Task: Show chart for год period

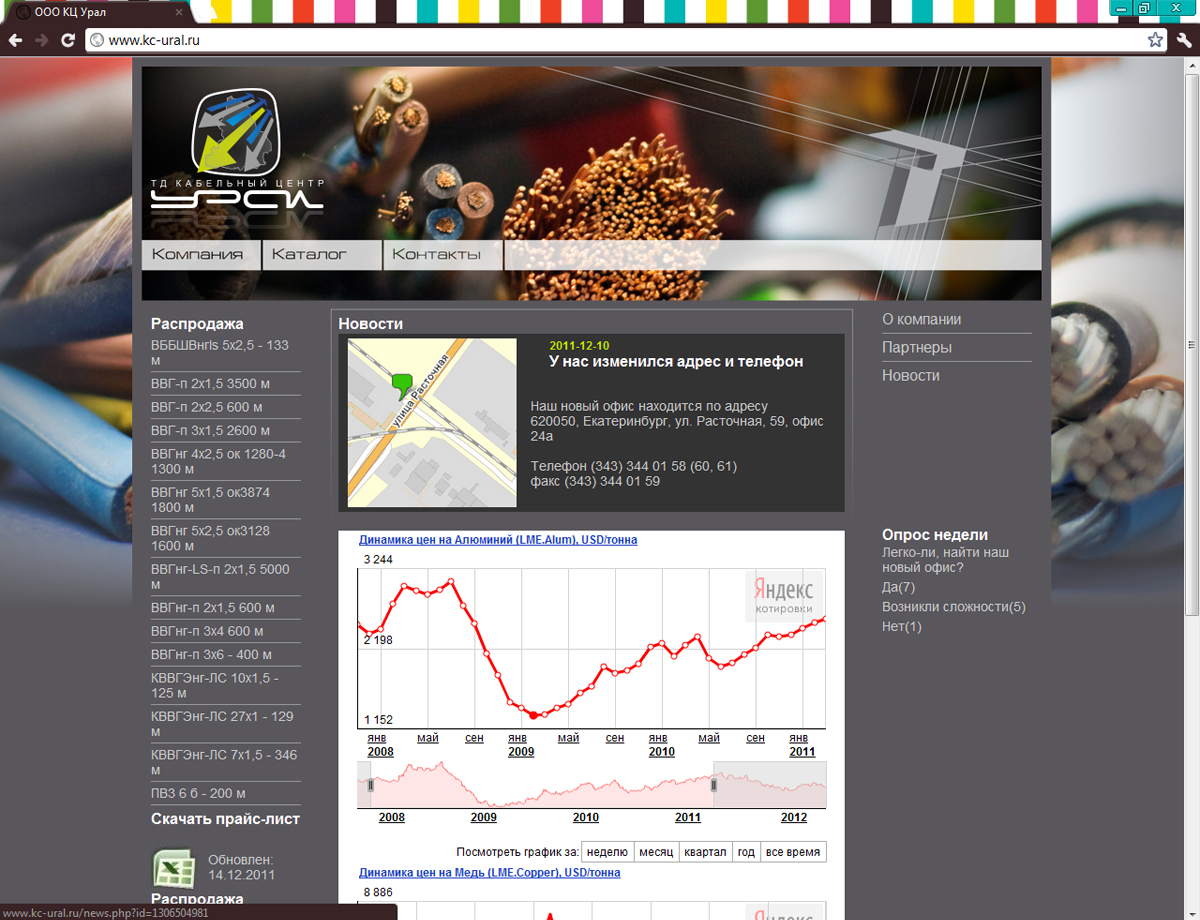Action: click(746, 852)
